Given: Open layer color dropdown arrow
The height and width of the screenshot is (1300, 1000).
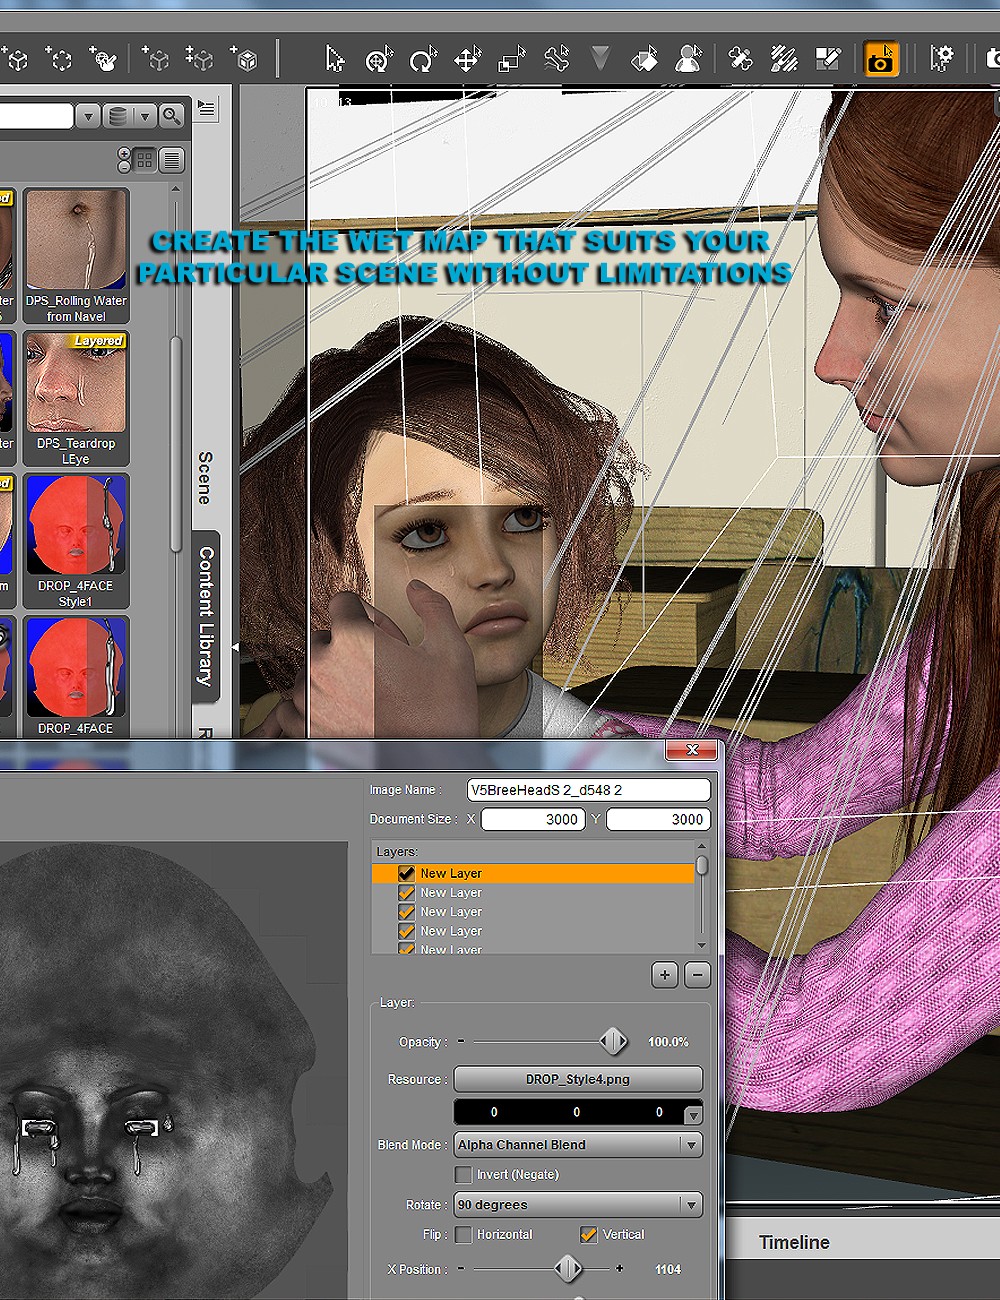Looking at the screenshot, I should coord(693,1114).
